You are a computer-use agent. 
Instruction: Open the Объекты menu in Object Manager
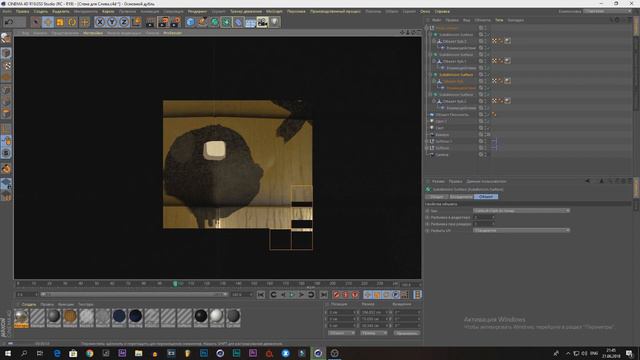482,20
